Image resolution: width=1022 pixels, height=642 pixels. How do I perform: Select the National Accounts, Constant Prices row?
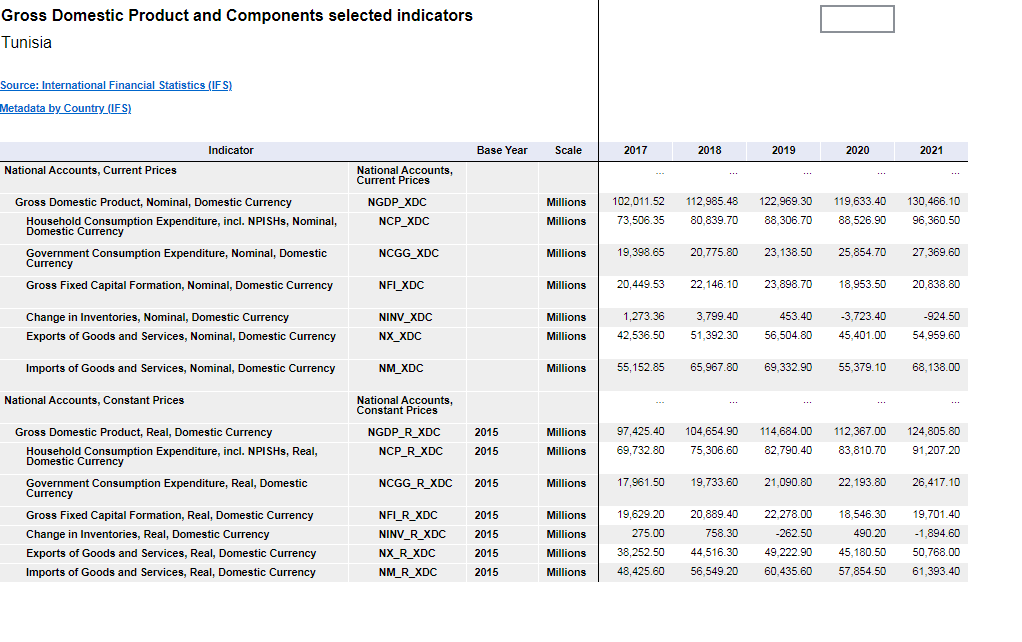pos(94,400)
